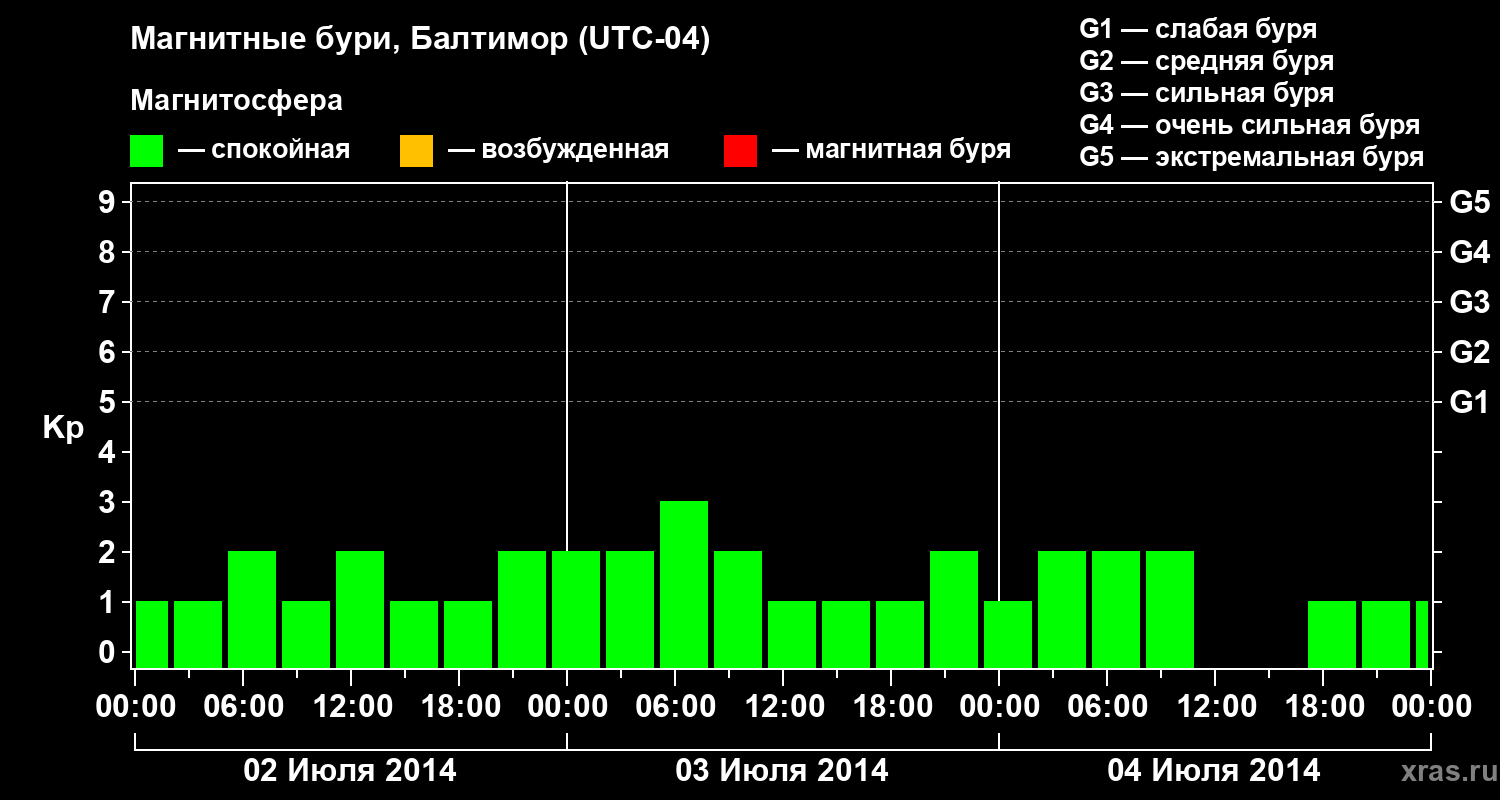Select the tallest green bar reaching Kp 3

[684, 584]
